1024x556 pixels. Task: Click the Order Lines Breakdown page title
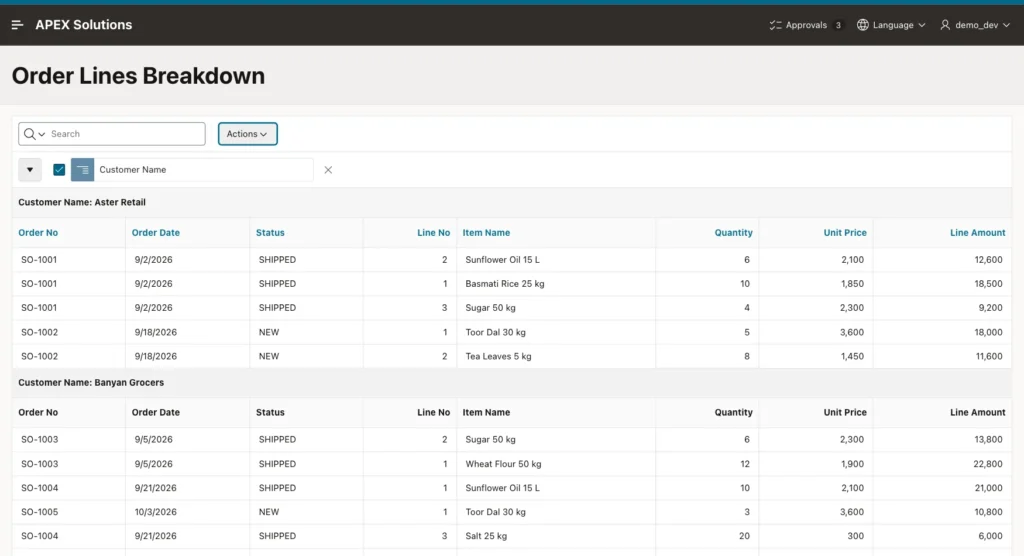coord(138,76)
